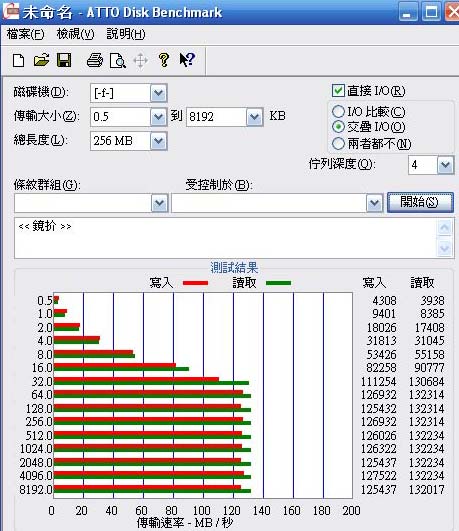The image size is (459, 531).
Task: Click the 32.0 row label in chart
Action: click(42, 382)
